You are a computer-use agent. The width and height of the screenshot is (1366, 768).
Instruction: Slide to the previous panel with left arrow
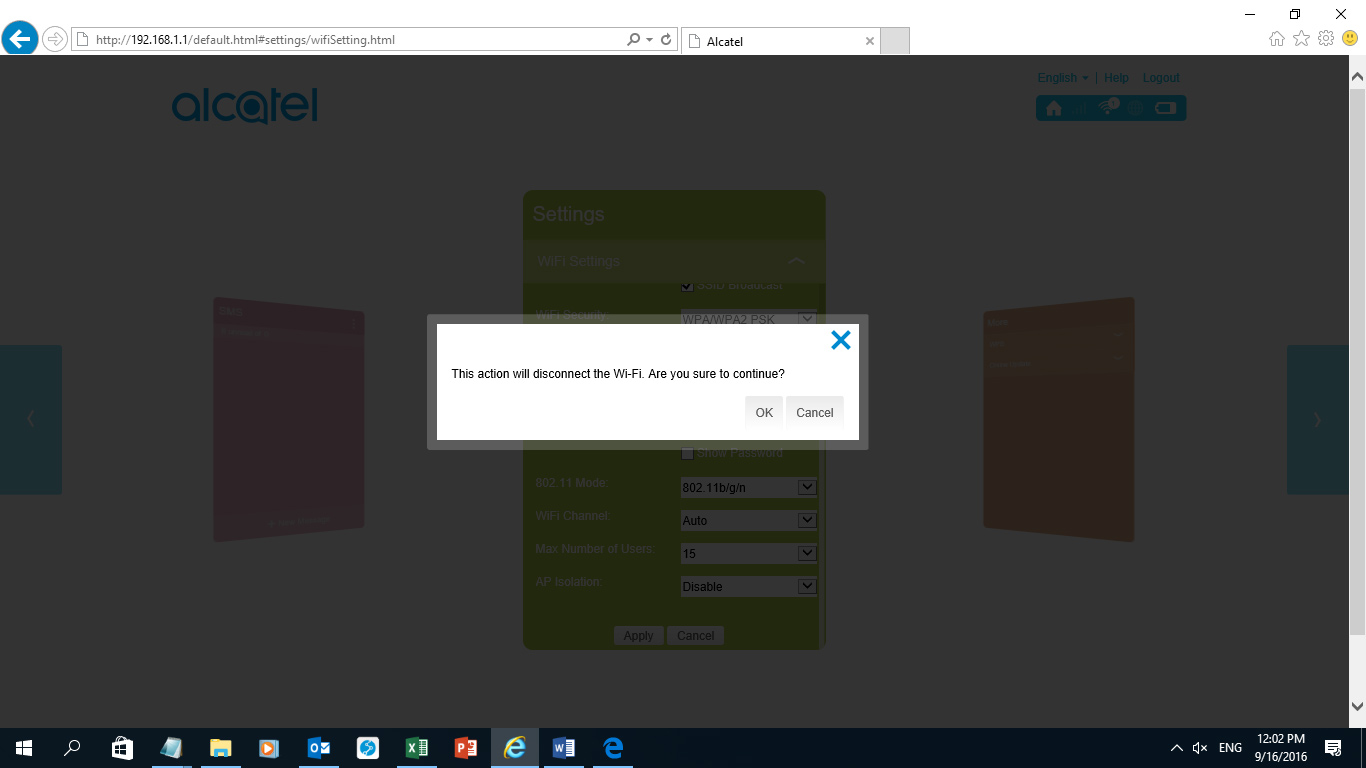pyautogui.click(x=30, y=420)
